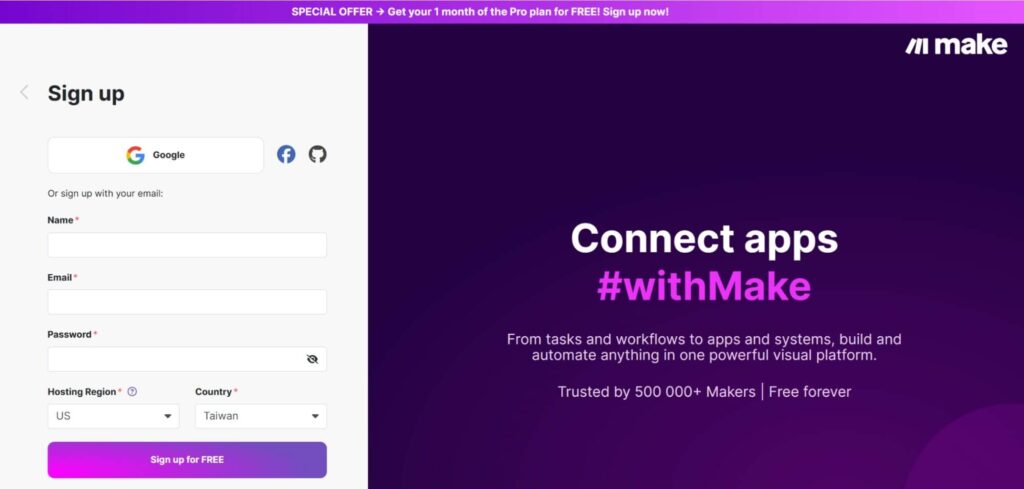Open the Hosting Region help question mark

(x=132, y=392)
